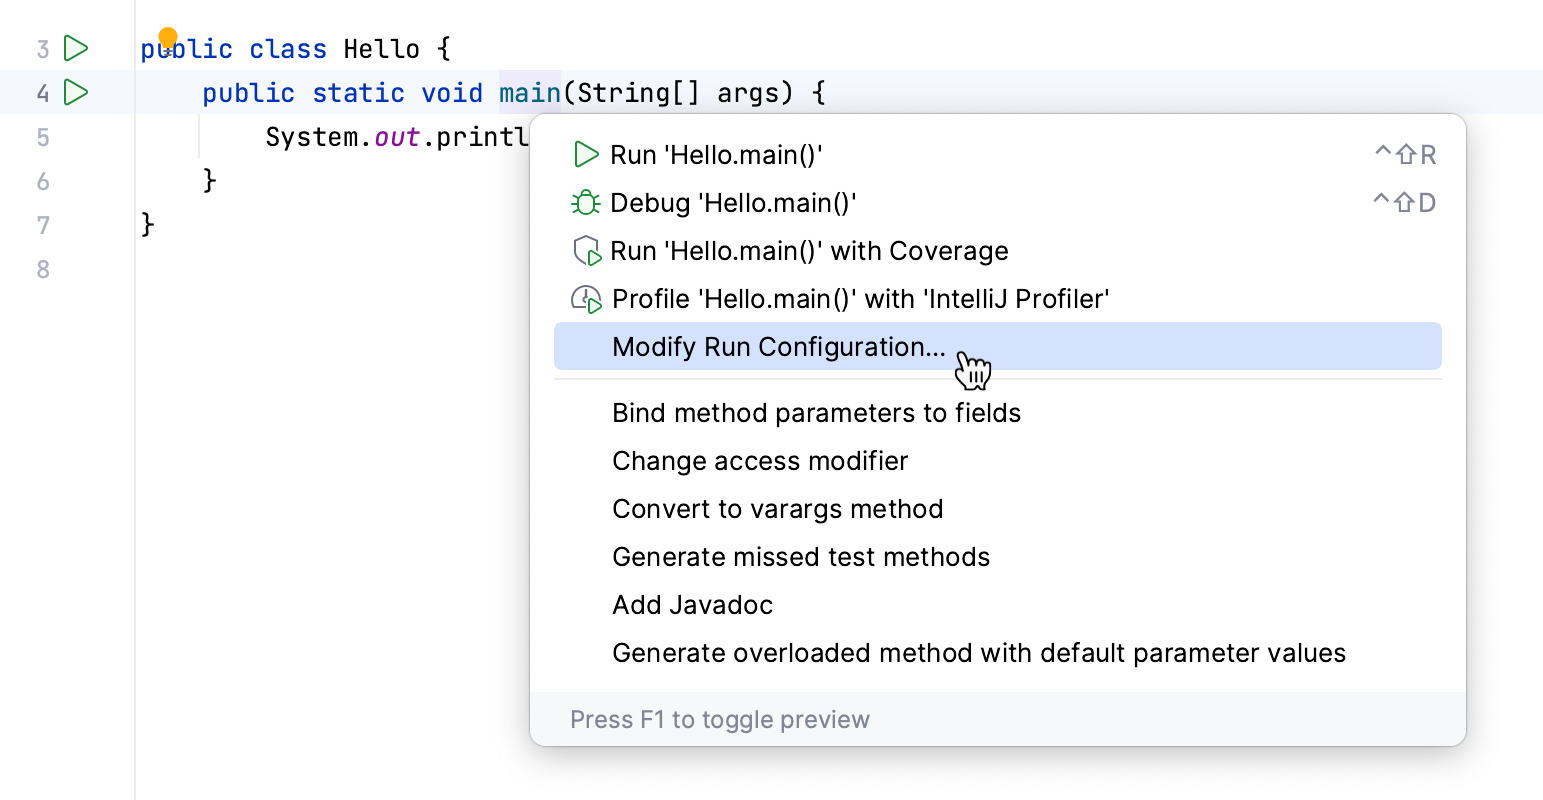Select Generate missed test methods

click(800, 557)
